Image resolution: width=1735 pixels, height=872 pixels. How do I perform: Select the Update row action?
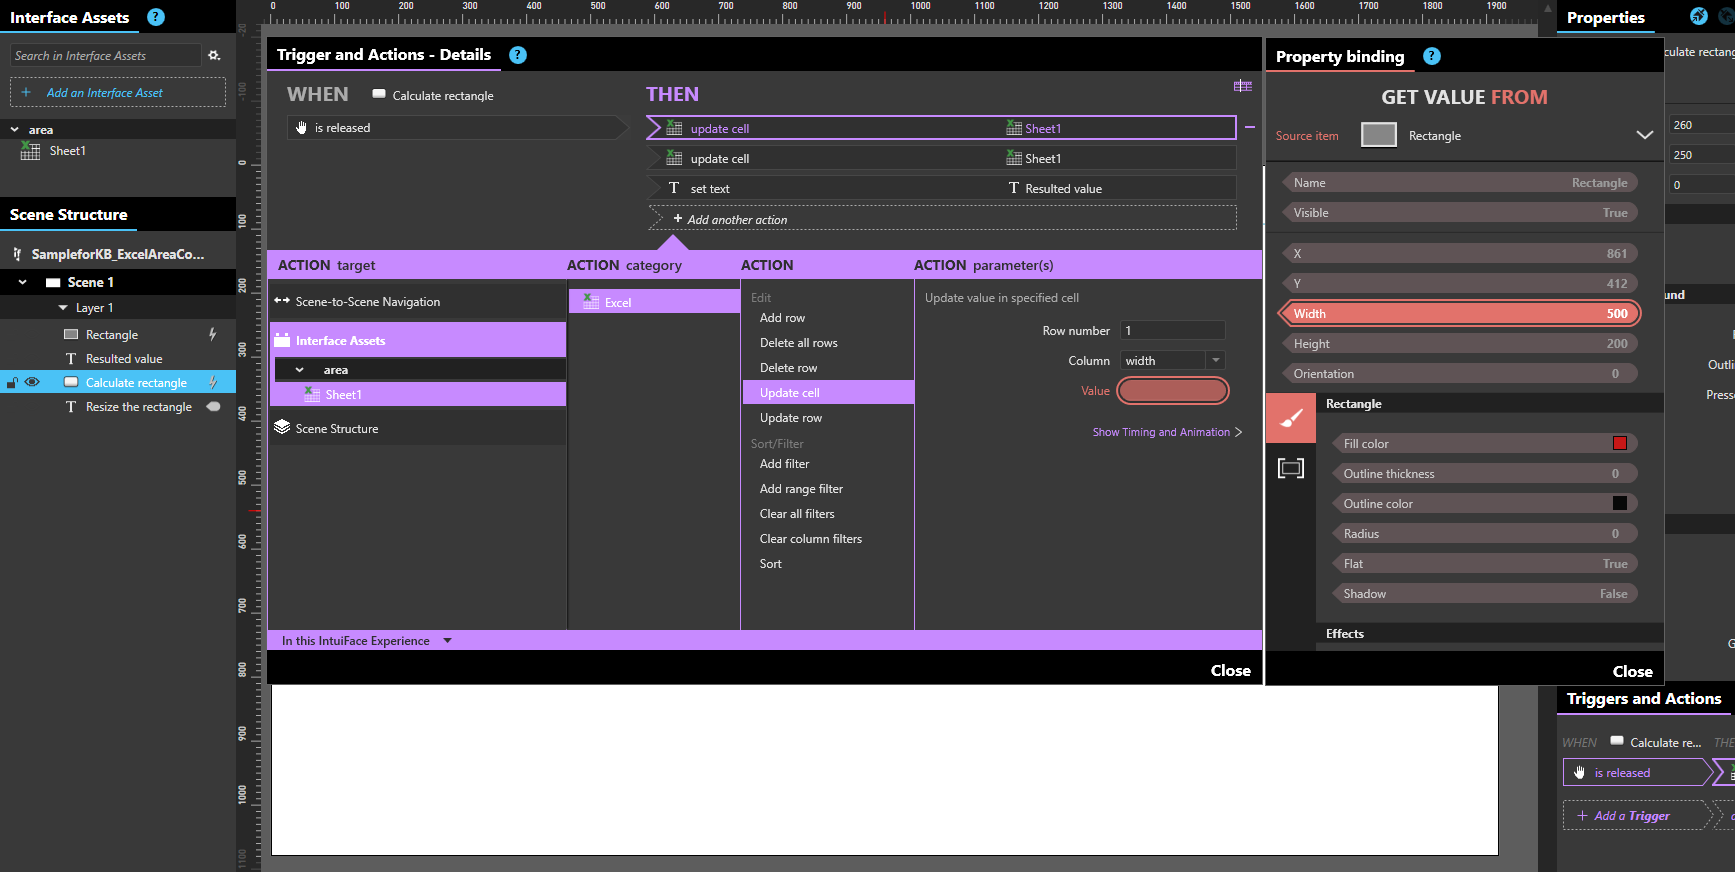coord(790,418)
